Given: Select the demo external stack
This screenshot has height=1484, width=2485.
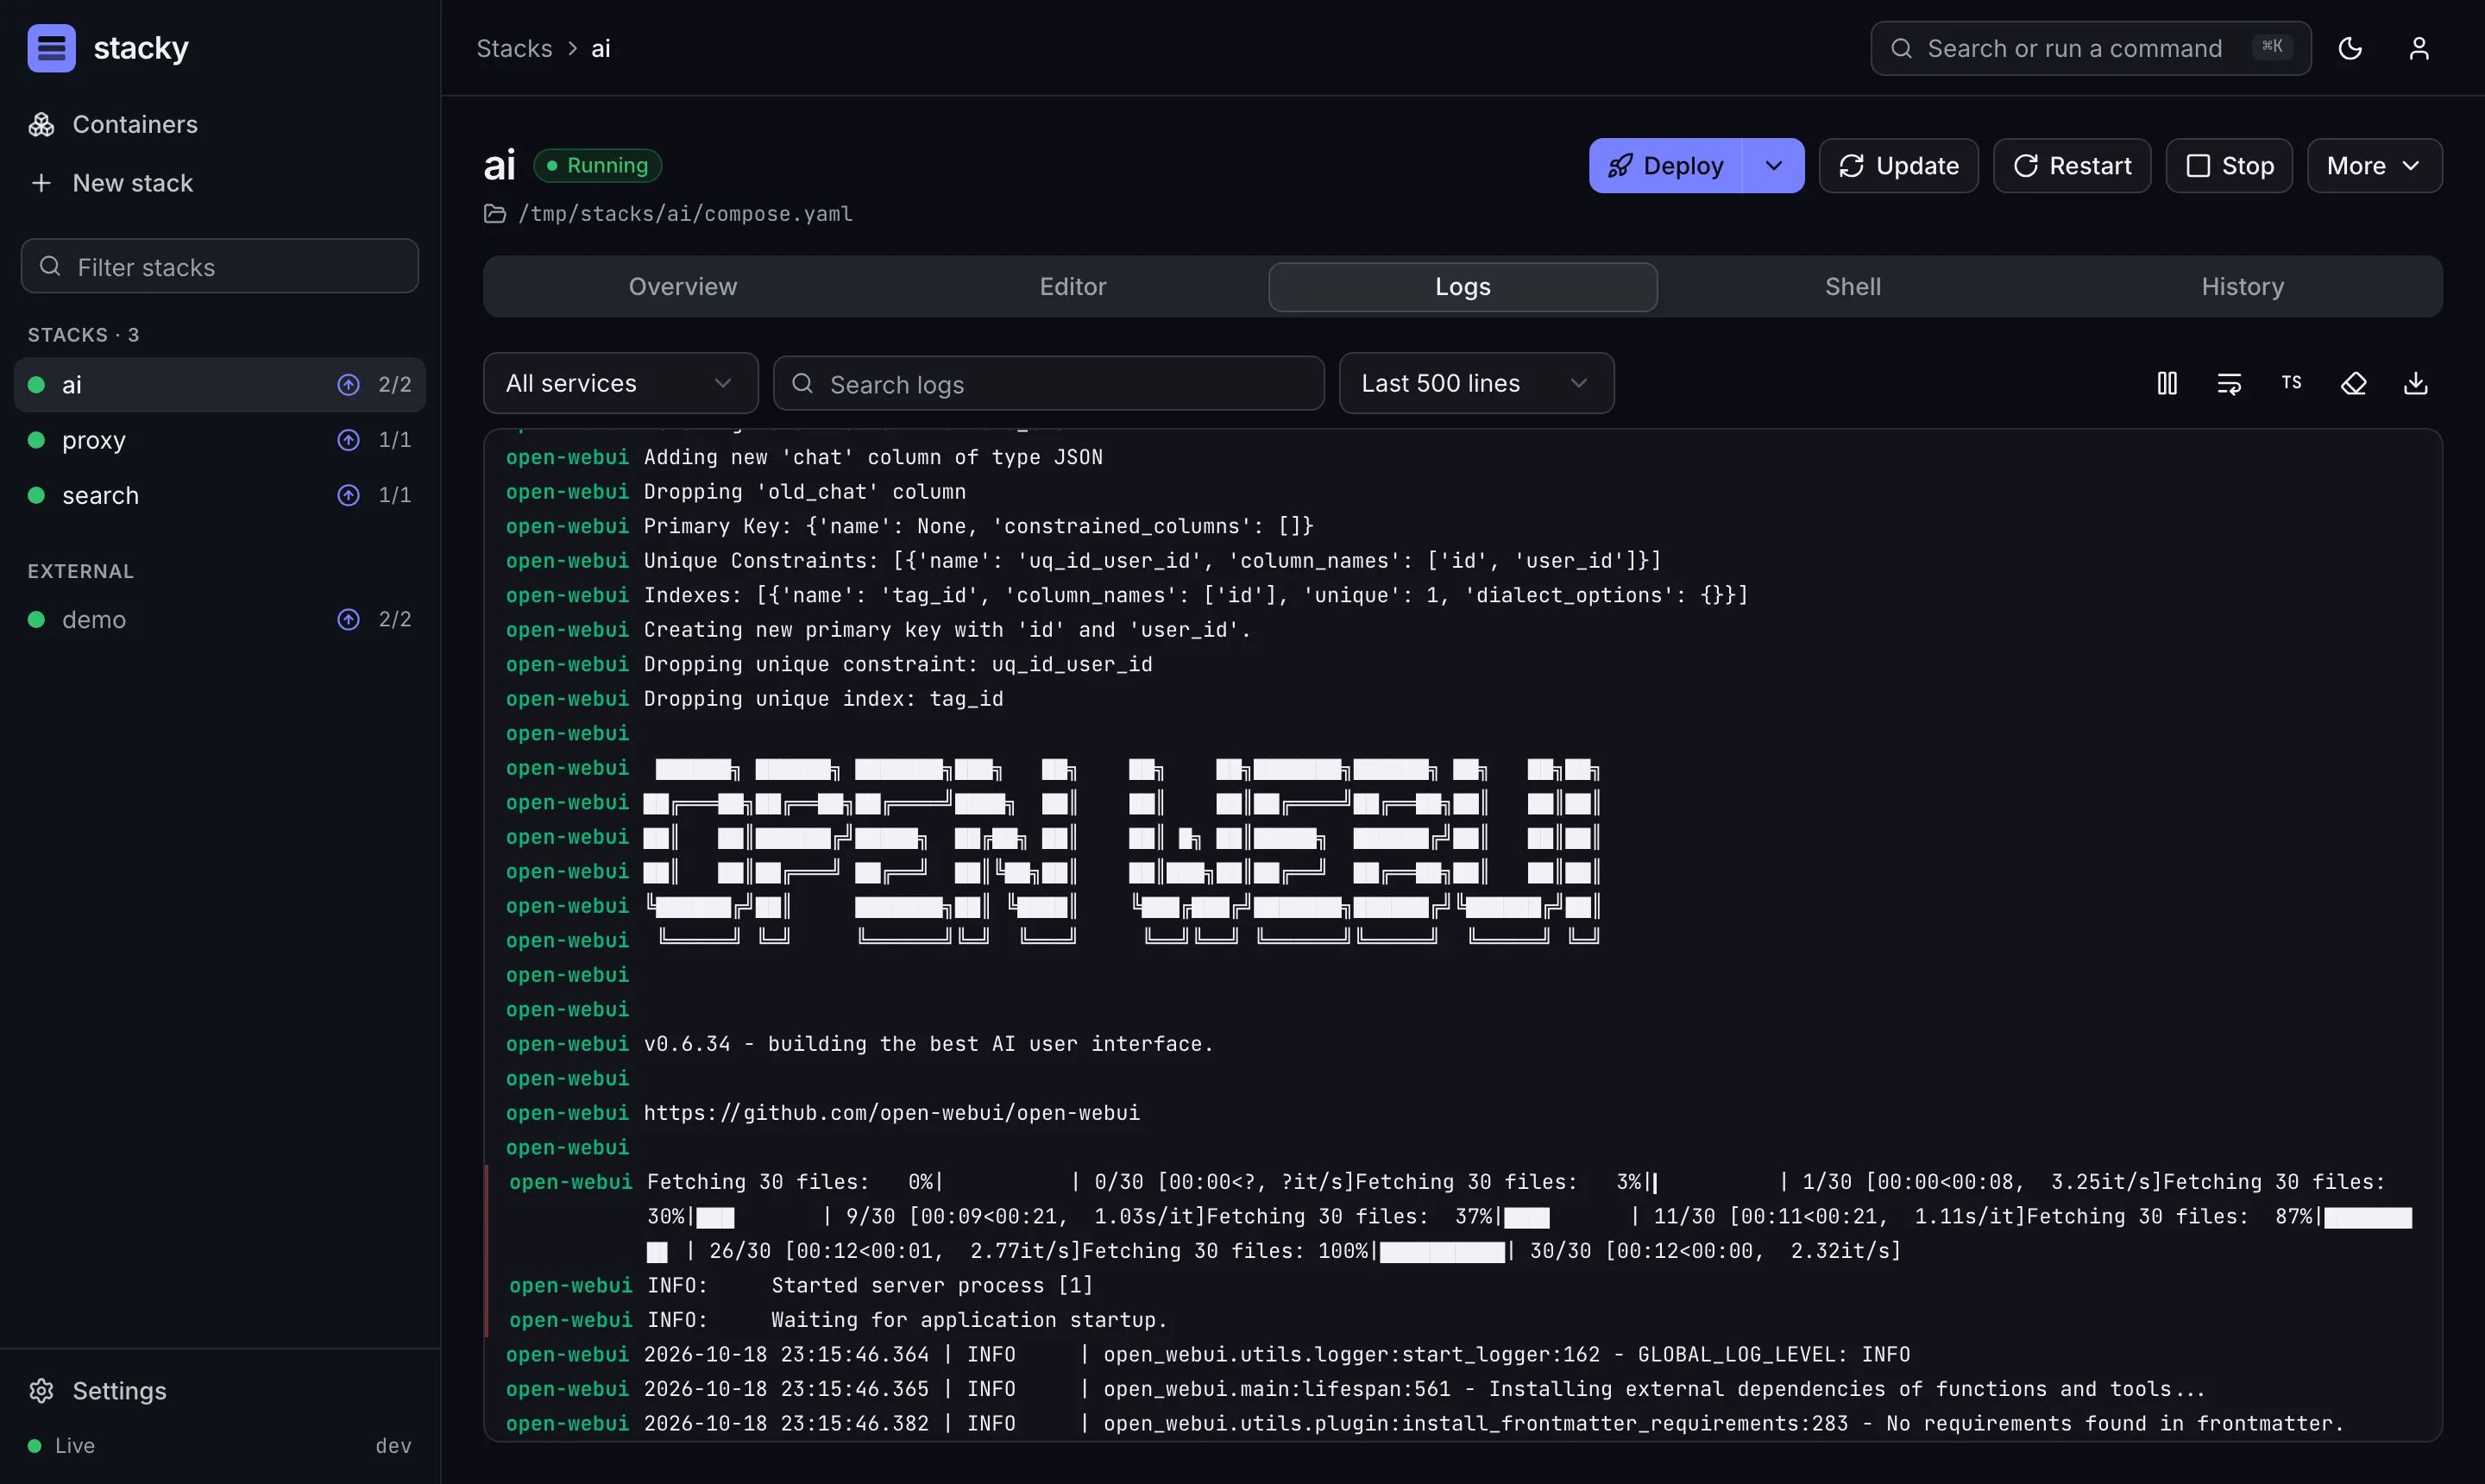Looking at the screenshot, I should (220, 620).
